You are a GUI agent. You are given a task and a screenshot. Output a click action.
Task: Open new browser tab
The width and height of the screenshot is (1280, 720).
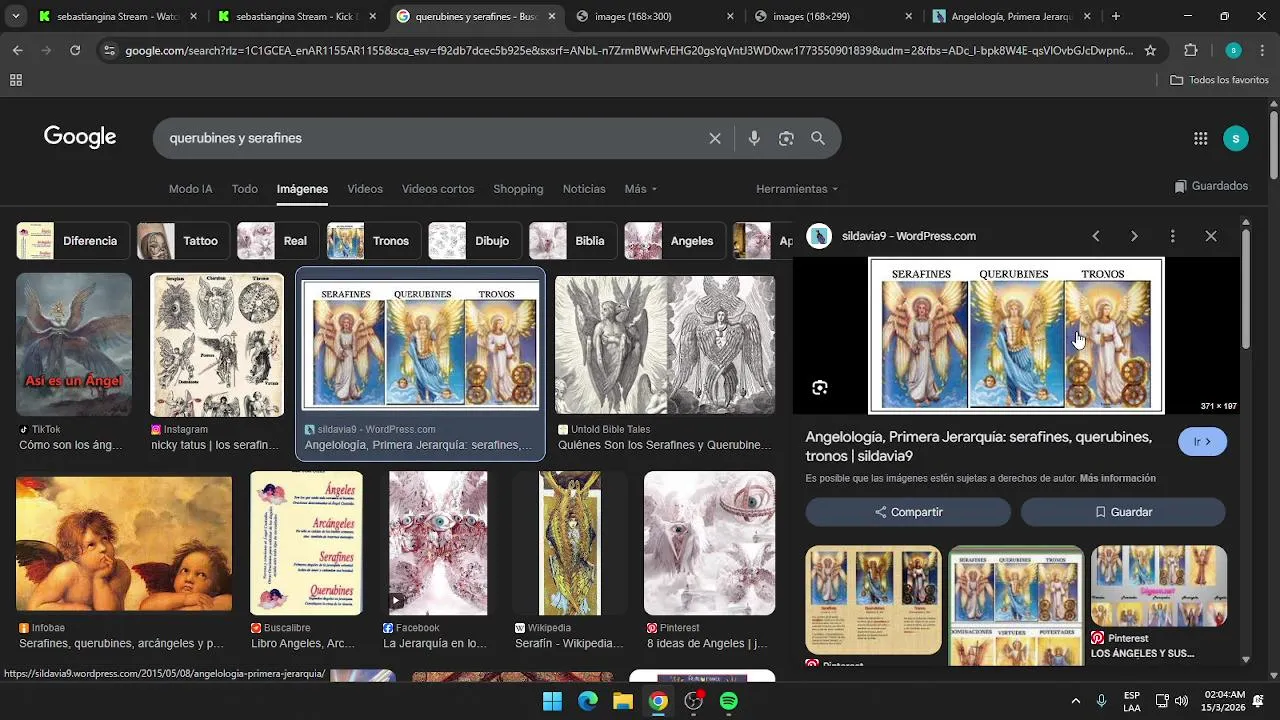pyautogui.click(x=1116, y=16)
